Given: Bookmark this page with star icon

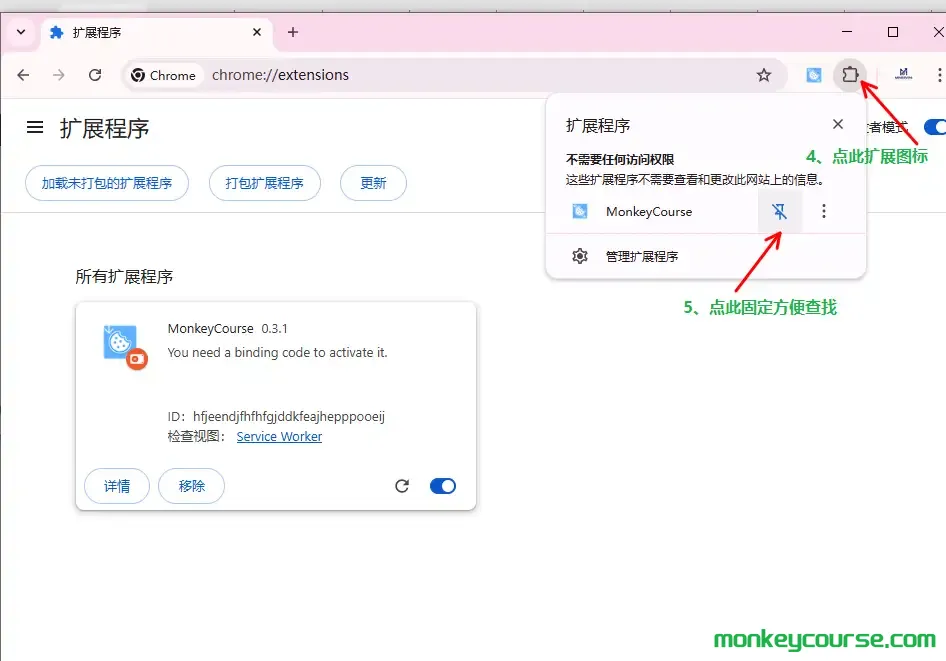Looking at the screenshot, I should [x=764, y=75].
